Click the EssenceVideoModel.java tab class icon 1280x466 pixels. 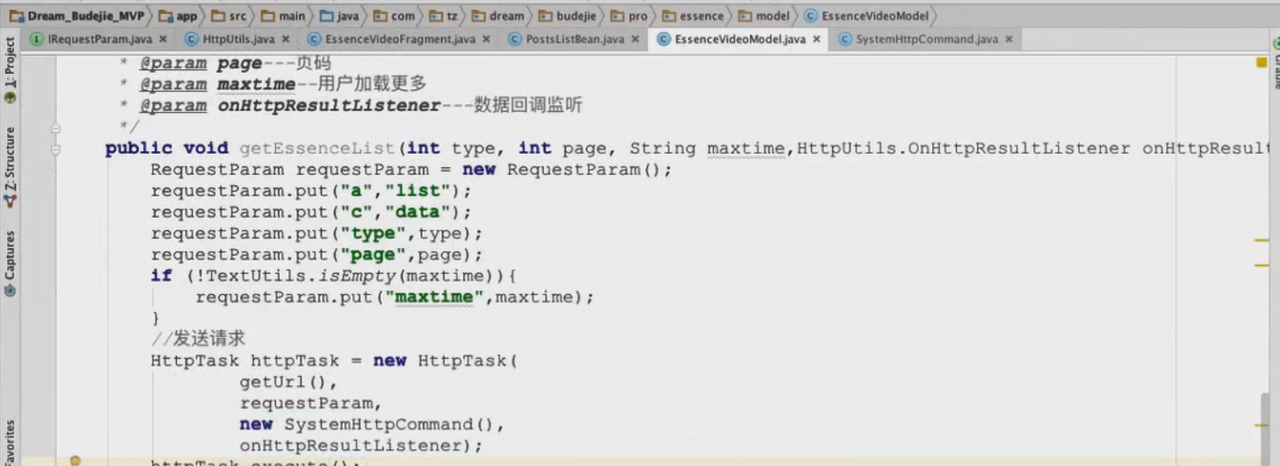point(664,39)
